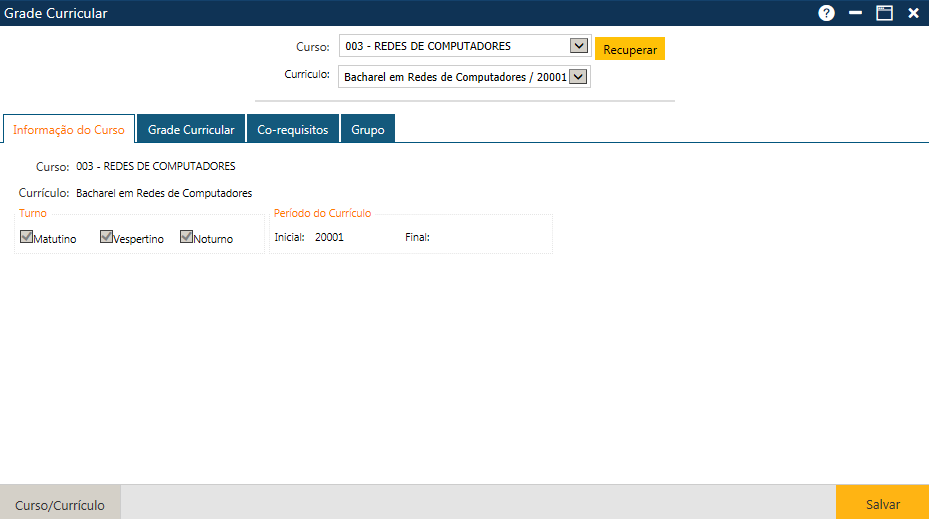Open the Co-requisitos tab
The width and height of the screenshot is (929, 519).
tap(292, 130)
